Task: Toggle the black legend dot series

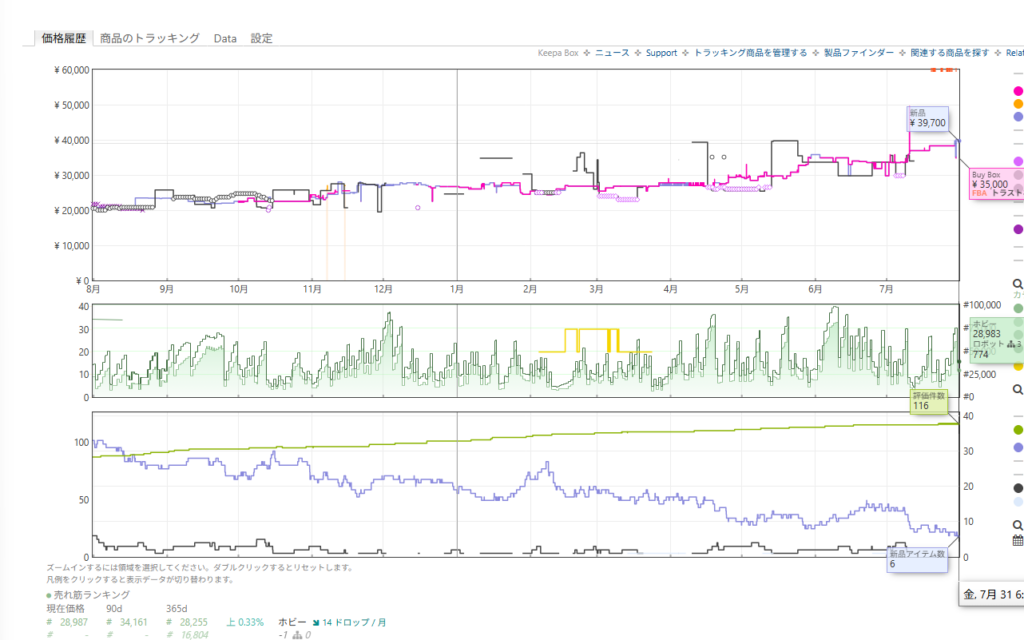Action: [1018, 488]
